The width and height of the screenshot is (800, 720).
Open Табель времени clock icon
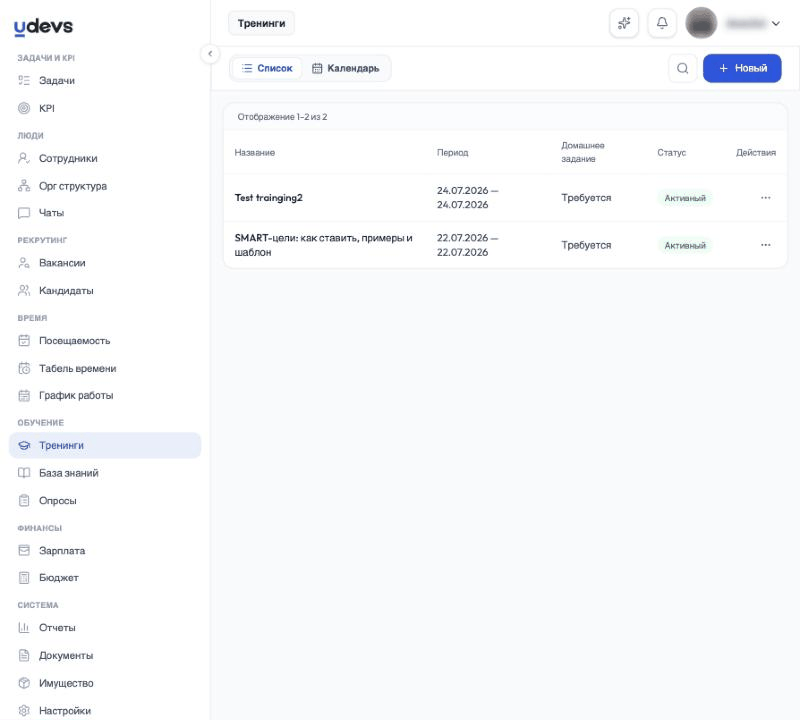(x=24, y=368)
